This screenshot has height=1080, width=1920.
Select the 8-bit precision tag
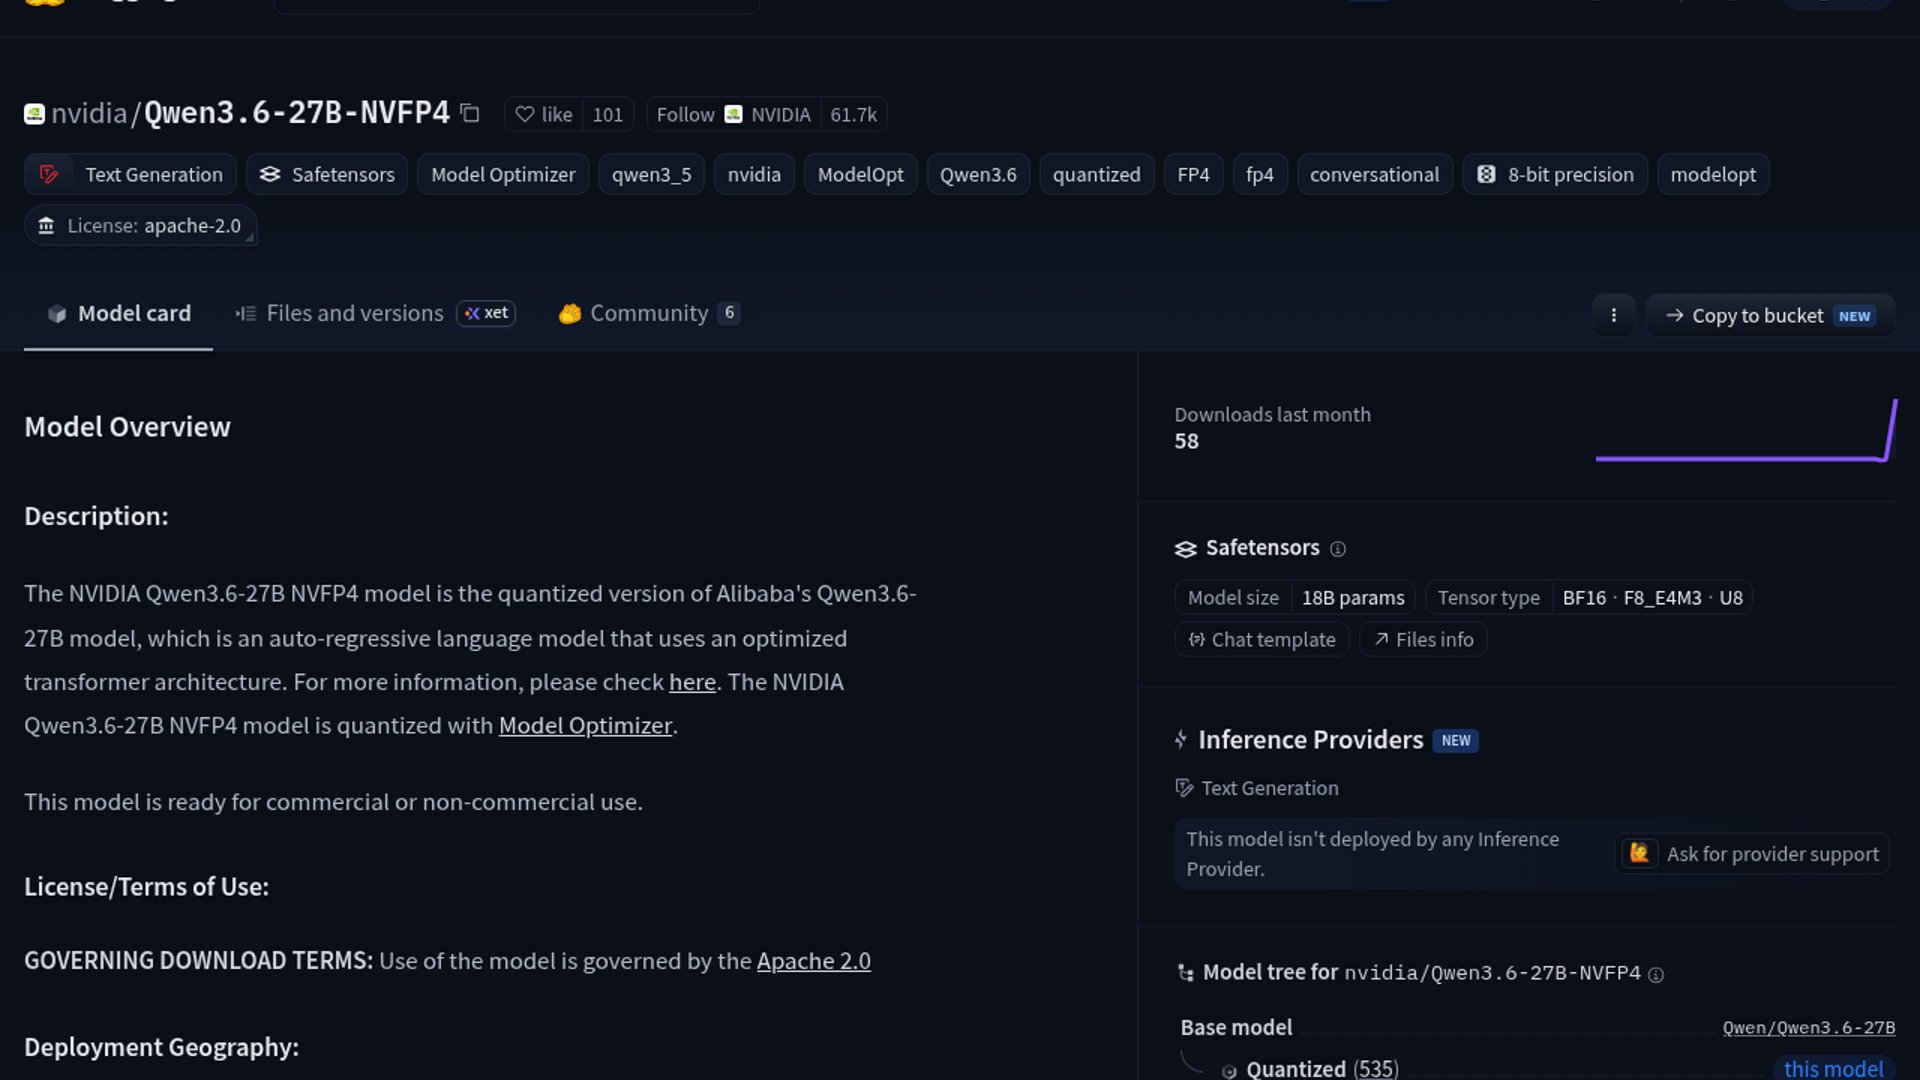[1555, 174]
